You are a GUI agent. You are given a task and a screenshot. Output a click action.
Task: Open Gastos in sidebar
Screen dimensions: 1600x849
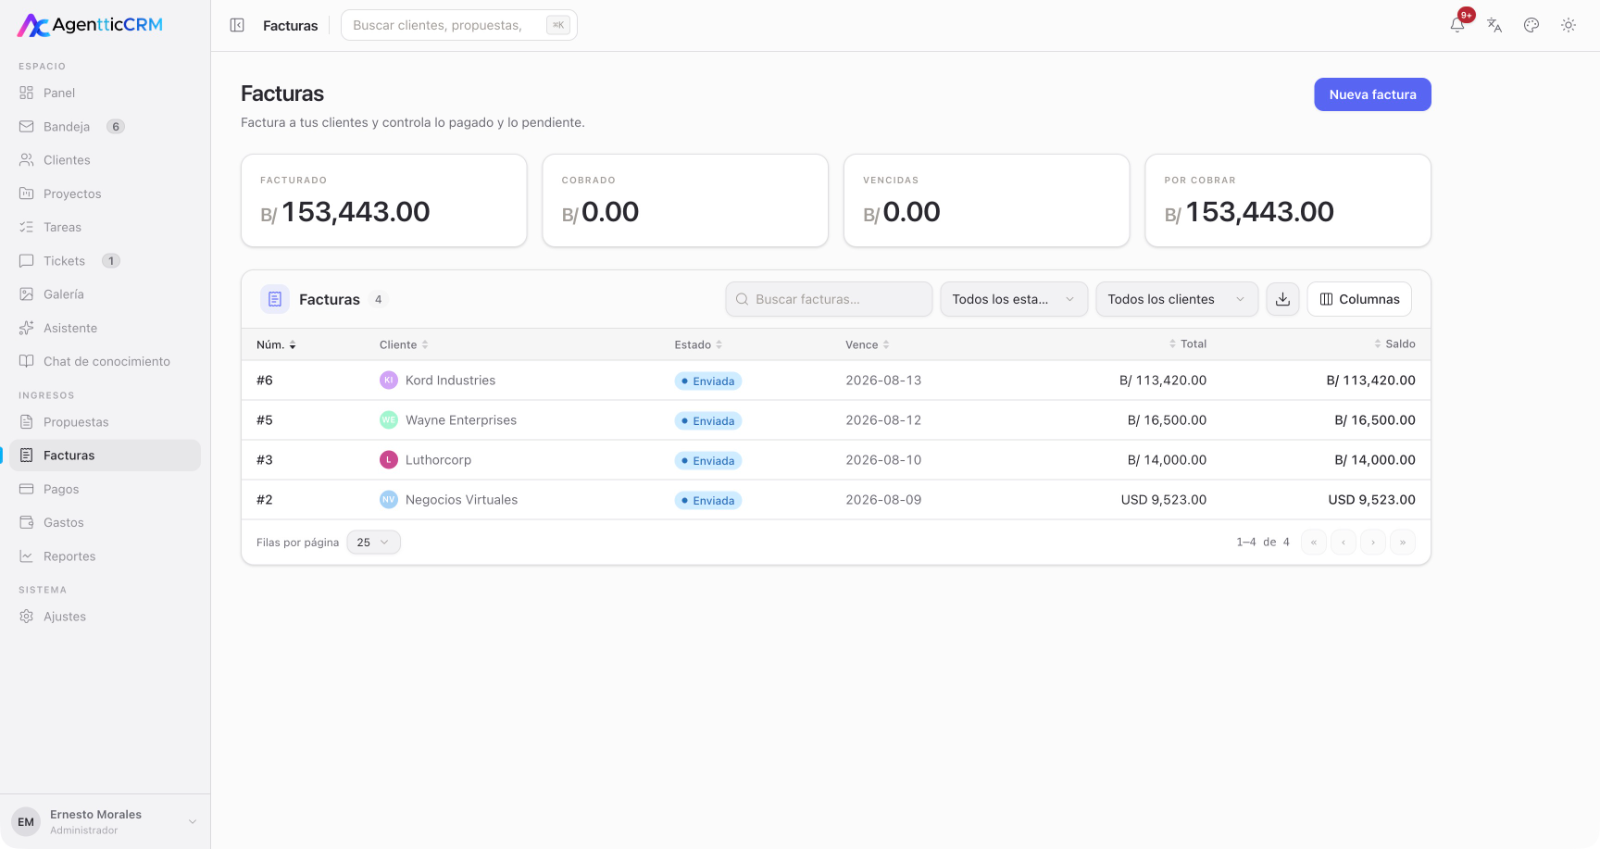pos(105,522)
